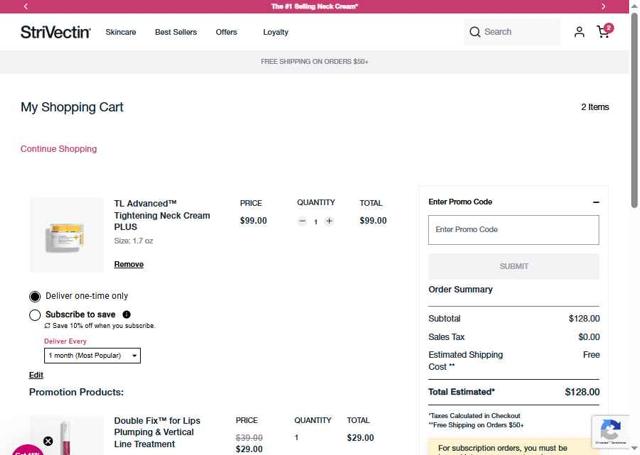Image resolution: width=640 pixels, height=455 pixels.
Task: Open the TL Advanced Neck Cream thumbnail
Action: (67, 235)
